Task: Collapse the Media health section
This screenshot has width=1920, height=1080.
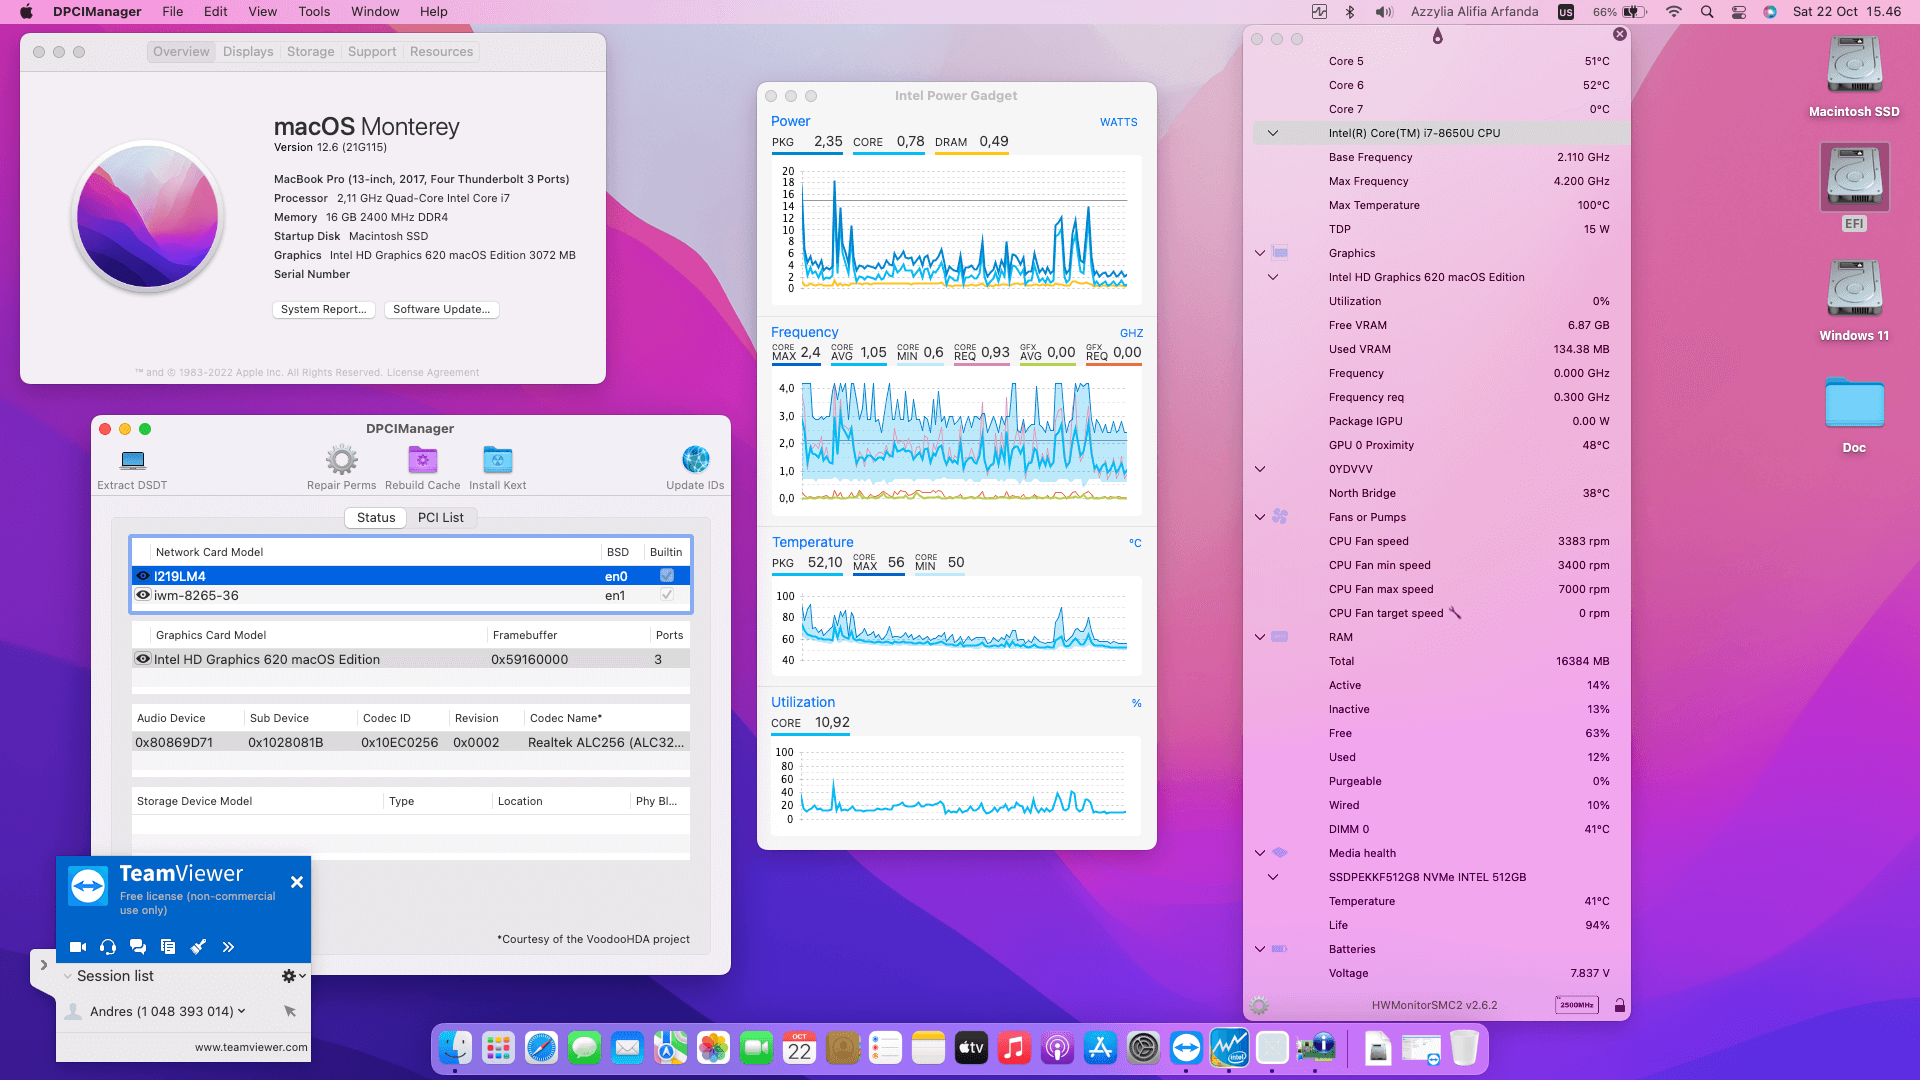Action: pyautogui.click(x=1260, y=853)
